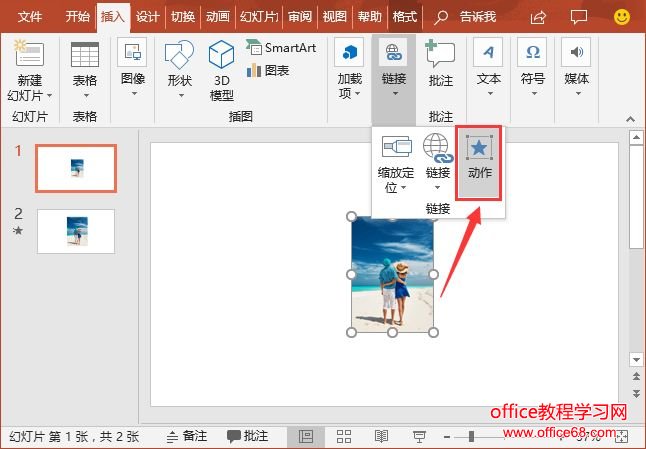Switch to the Insert (插入) tab
Screen dimensions: 646x449
tap(112, 17)
